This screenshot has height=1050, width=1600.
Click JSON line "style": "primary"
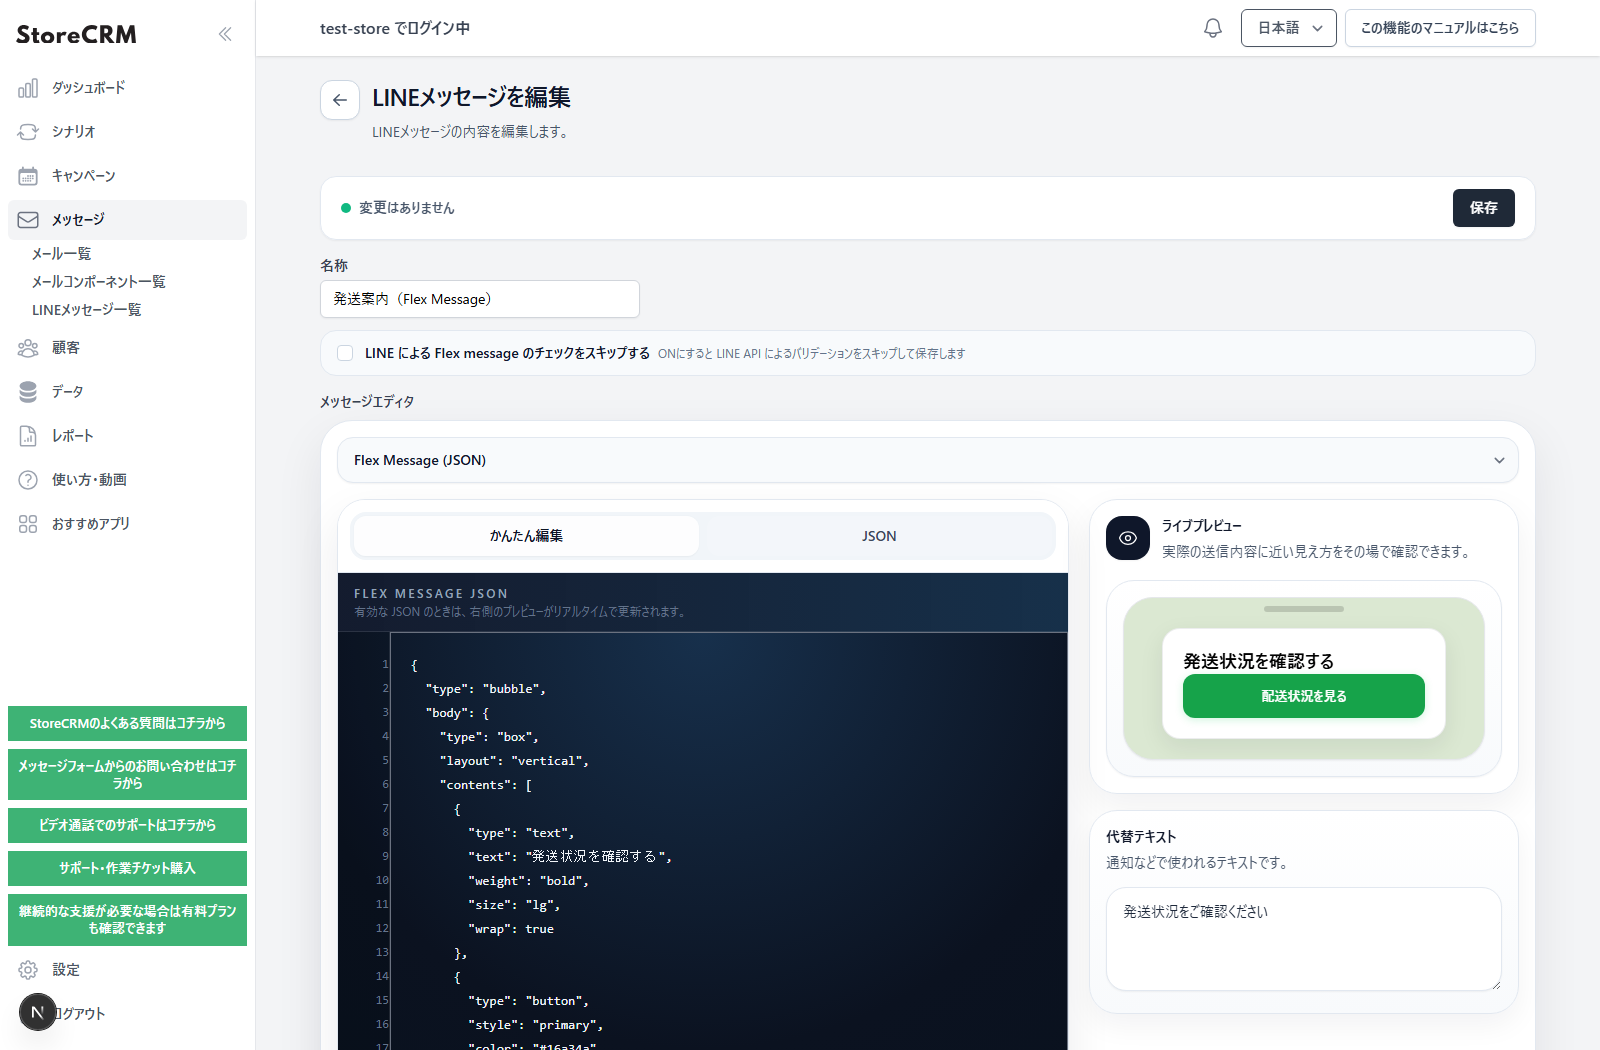tap(535, 1025)
